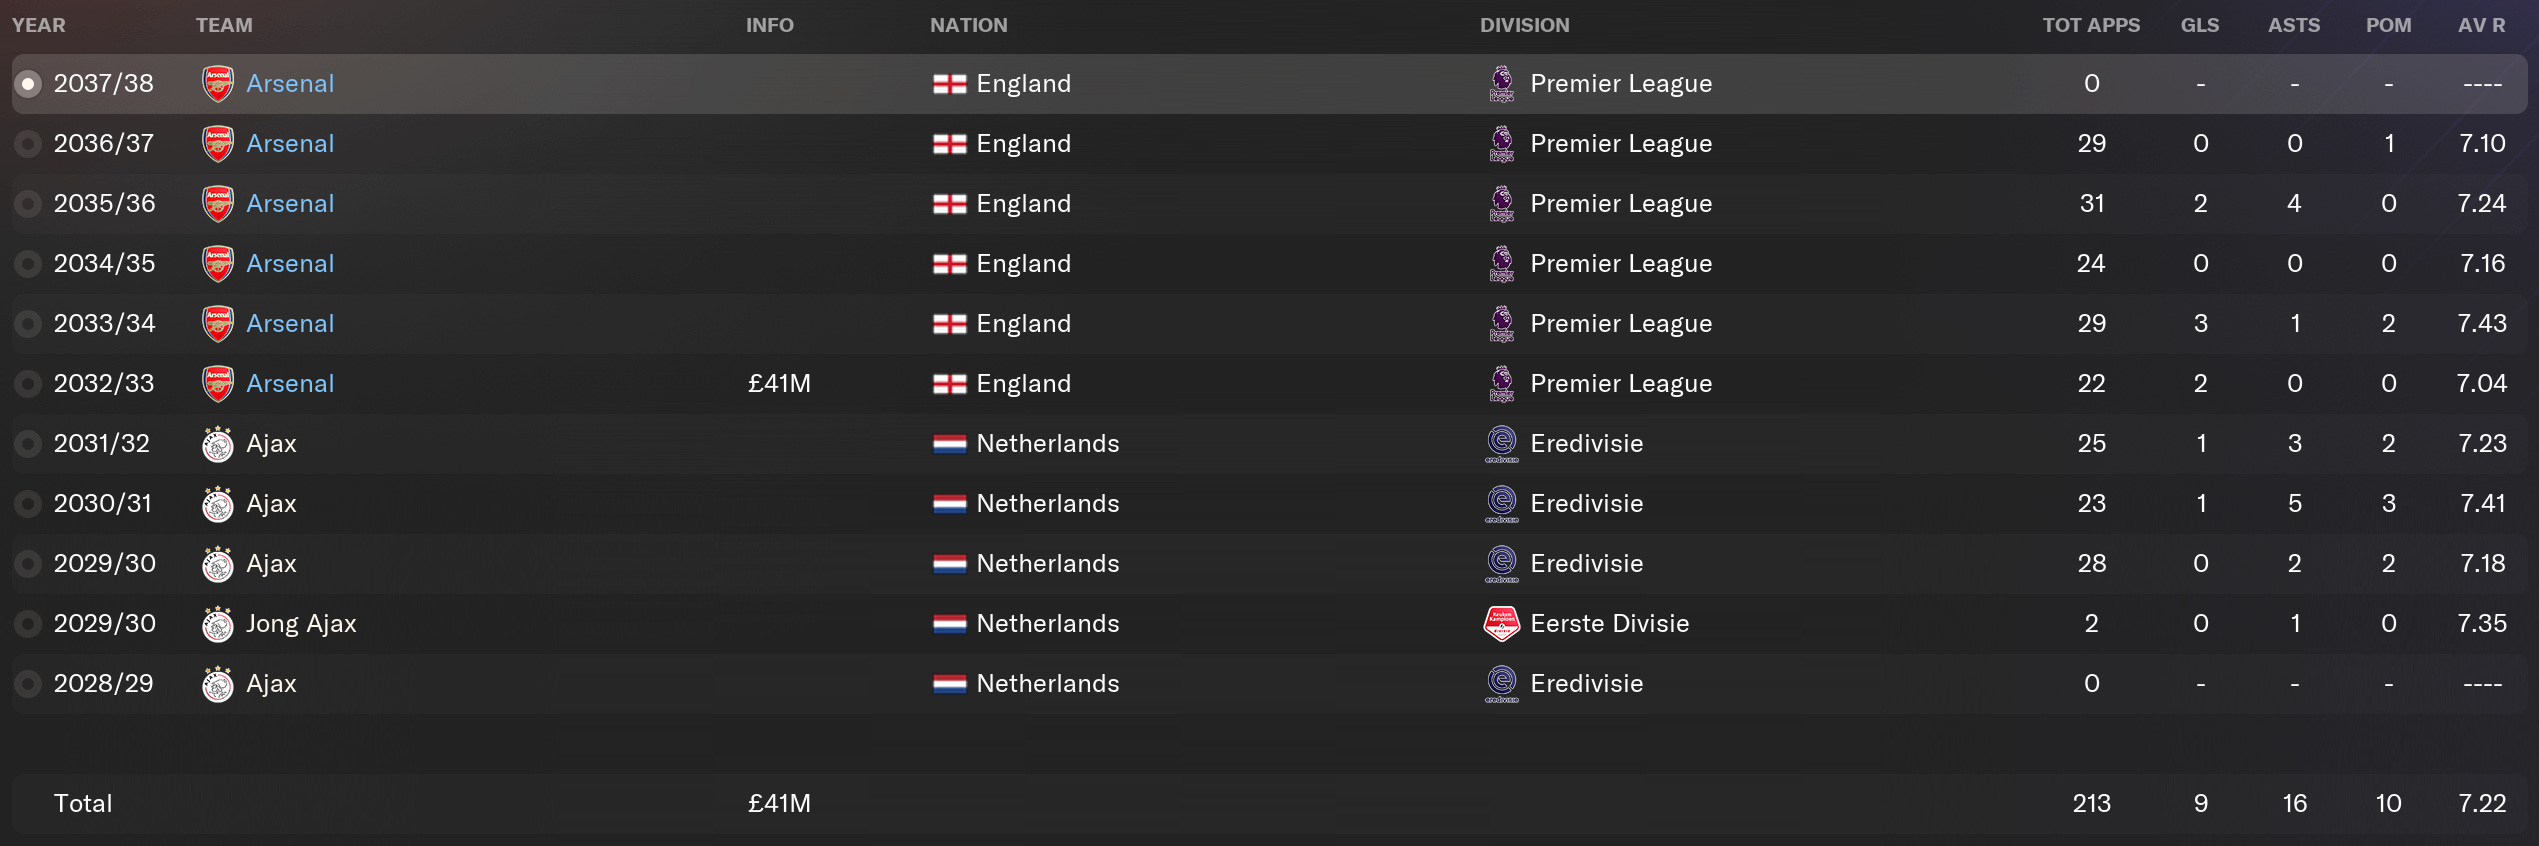2539x846 pixels.
Task: Sort table by YEAR column header
Action: point(39,25)
